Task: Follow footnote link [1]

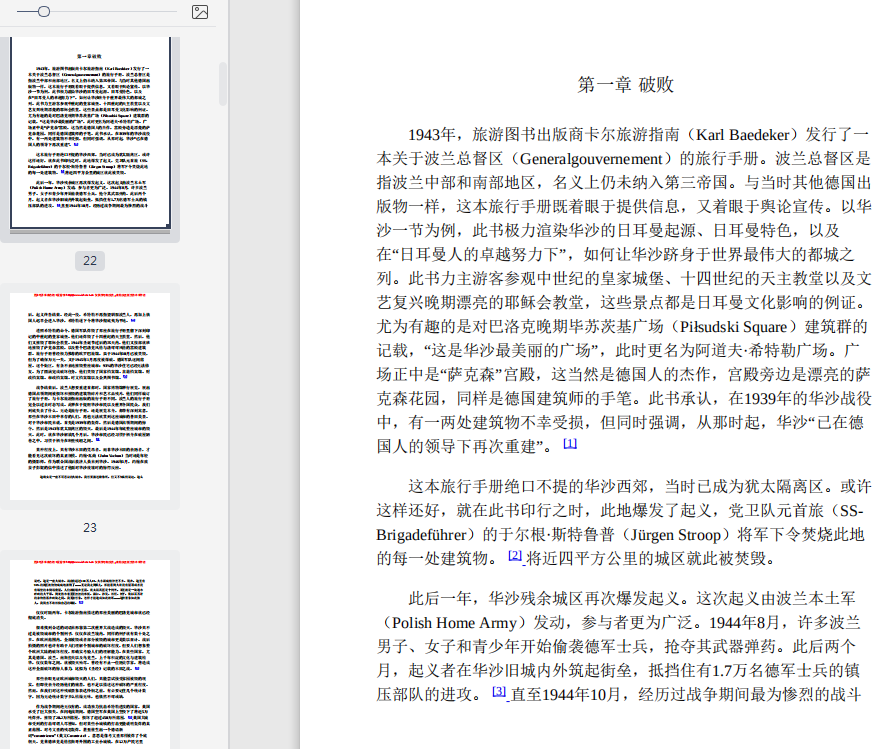Action: click(570, 443)
